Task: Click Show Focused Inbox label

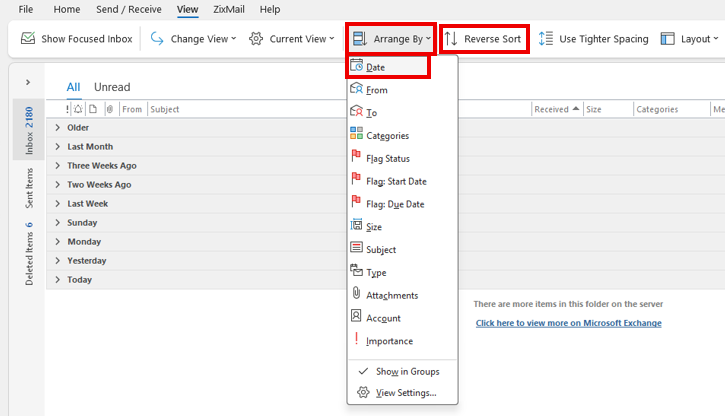Action: point(87,39)
